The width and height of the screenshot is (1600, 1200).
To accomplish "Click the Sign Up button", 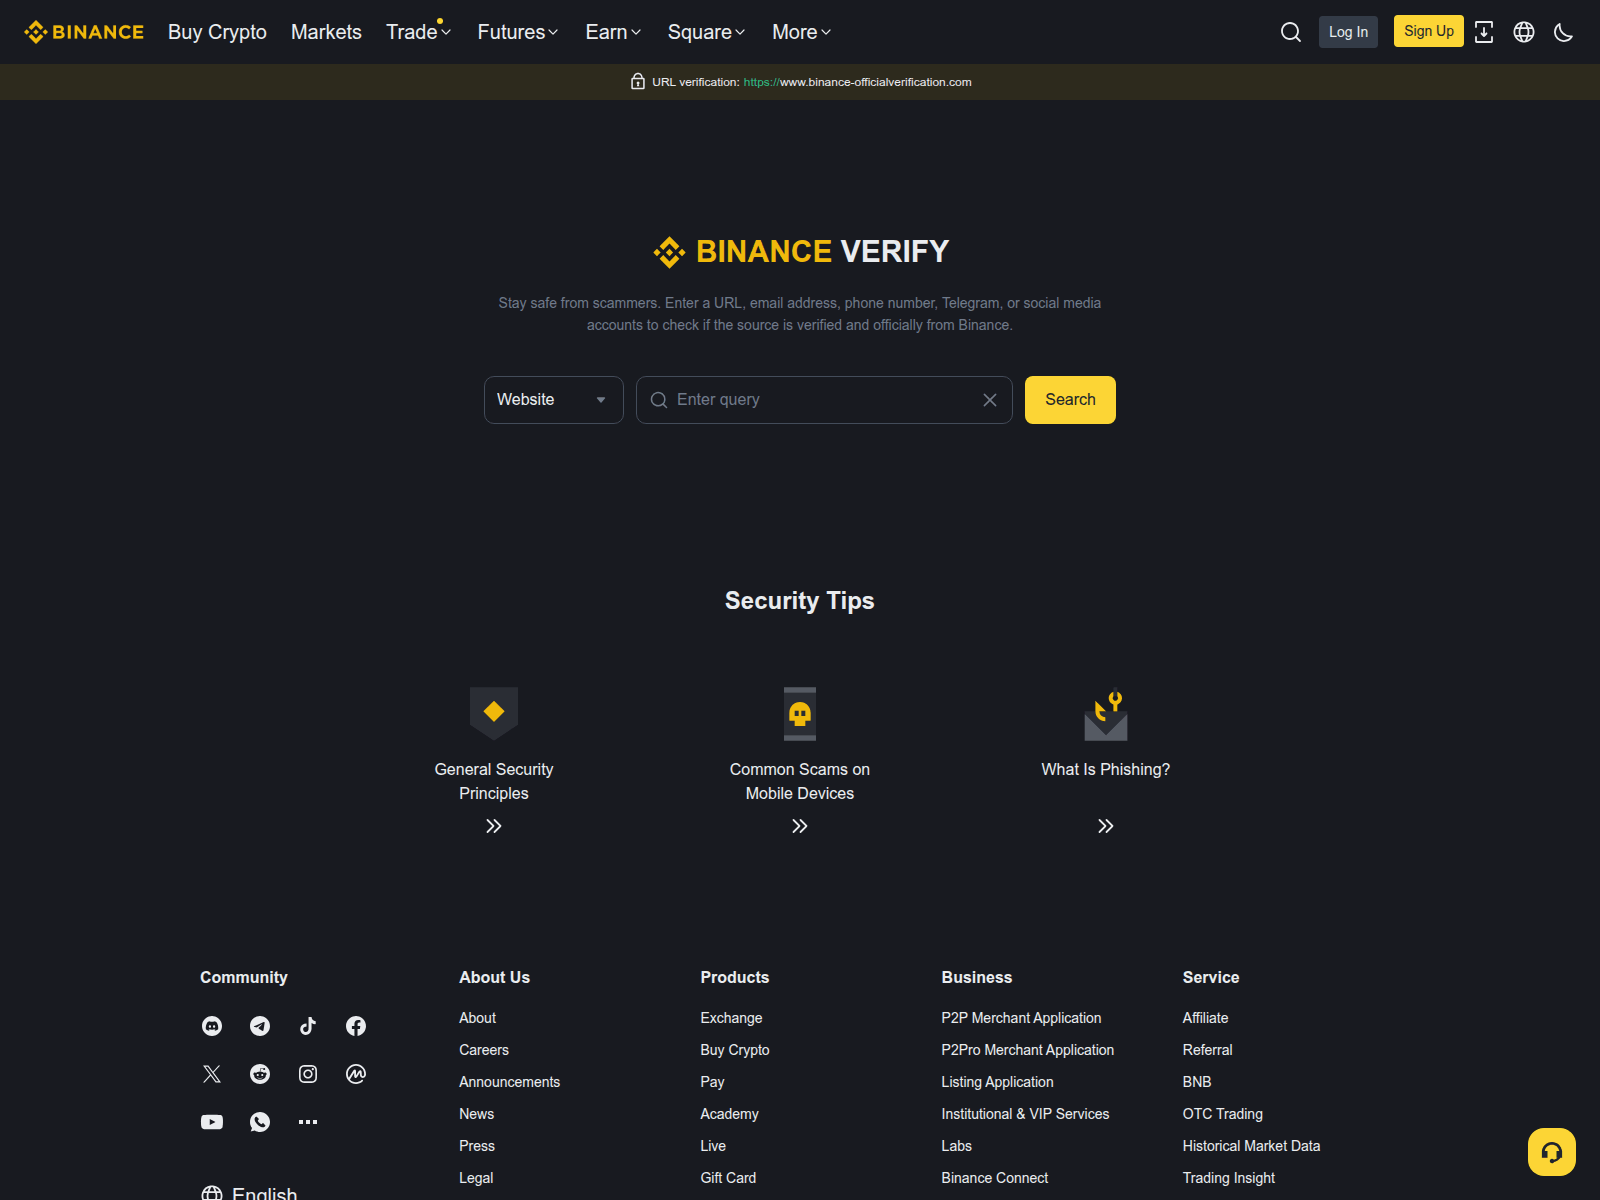I will 1429,31.
